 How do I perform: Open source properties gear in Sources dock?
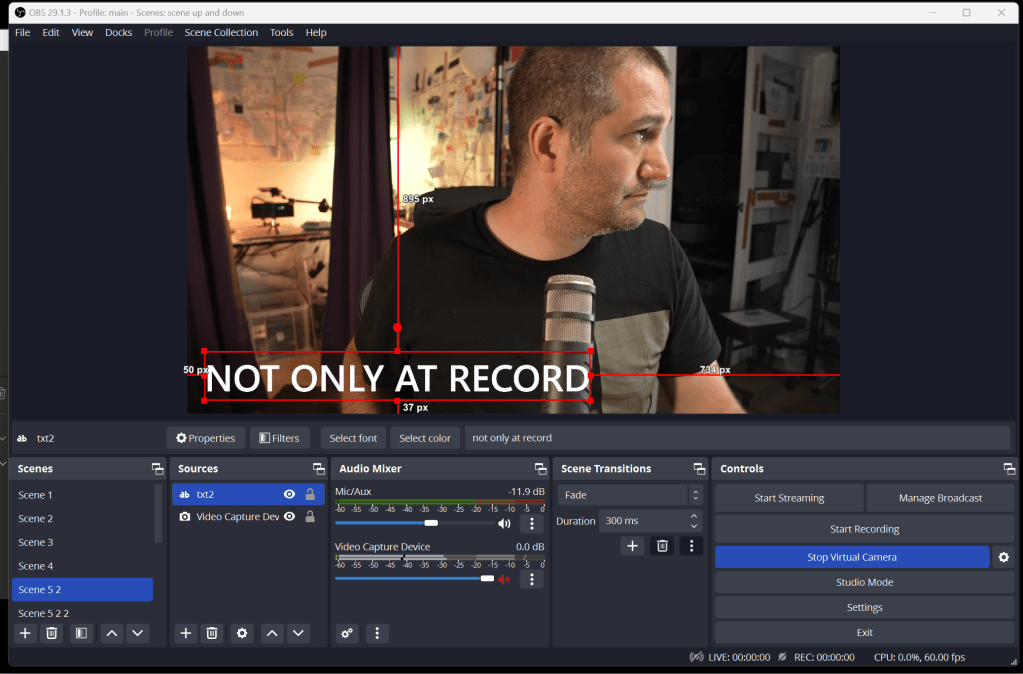(242, 633)
